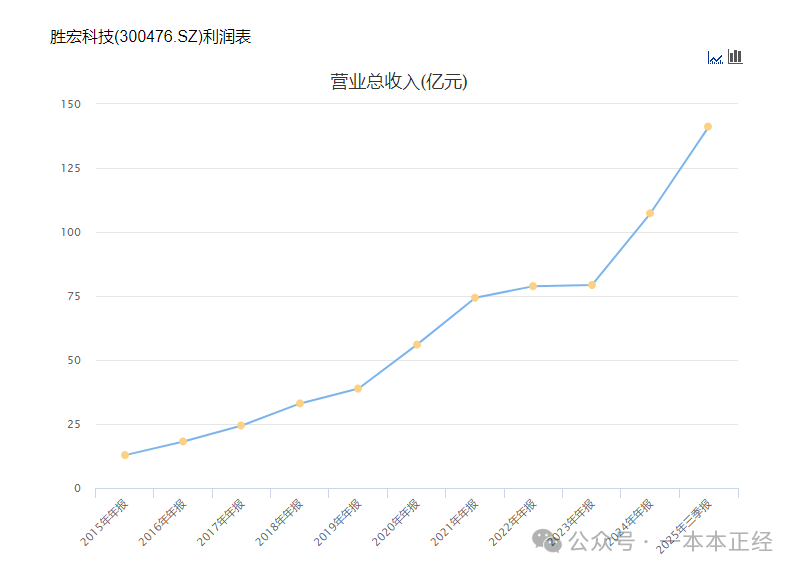Image resolution: width=798 pixels, height=573 pixels.
Task: Select the 2019年年报 data point
Action: (x=358, y=389)
